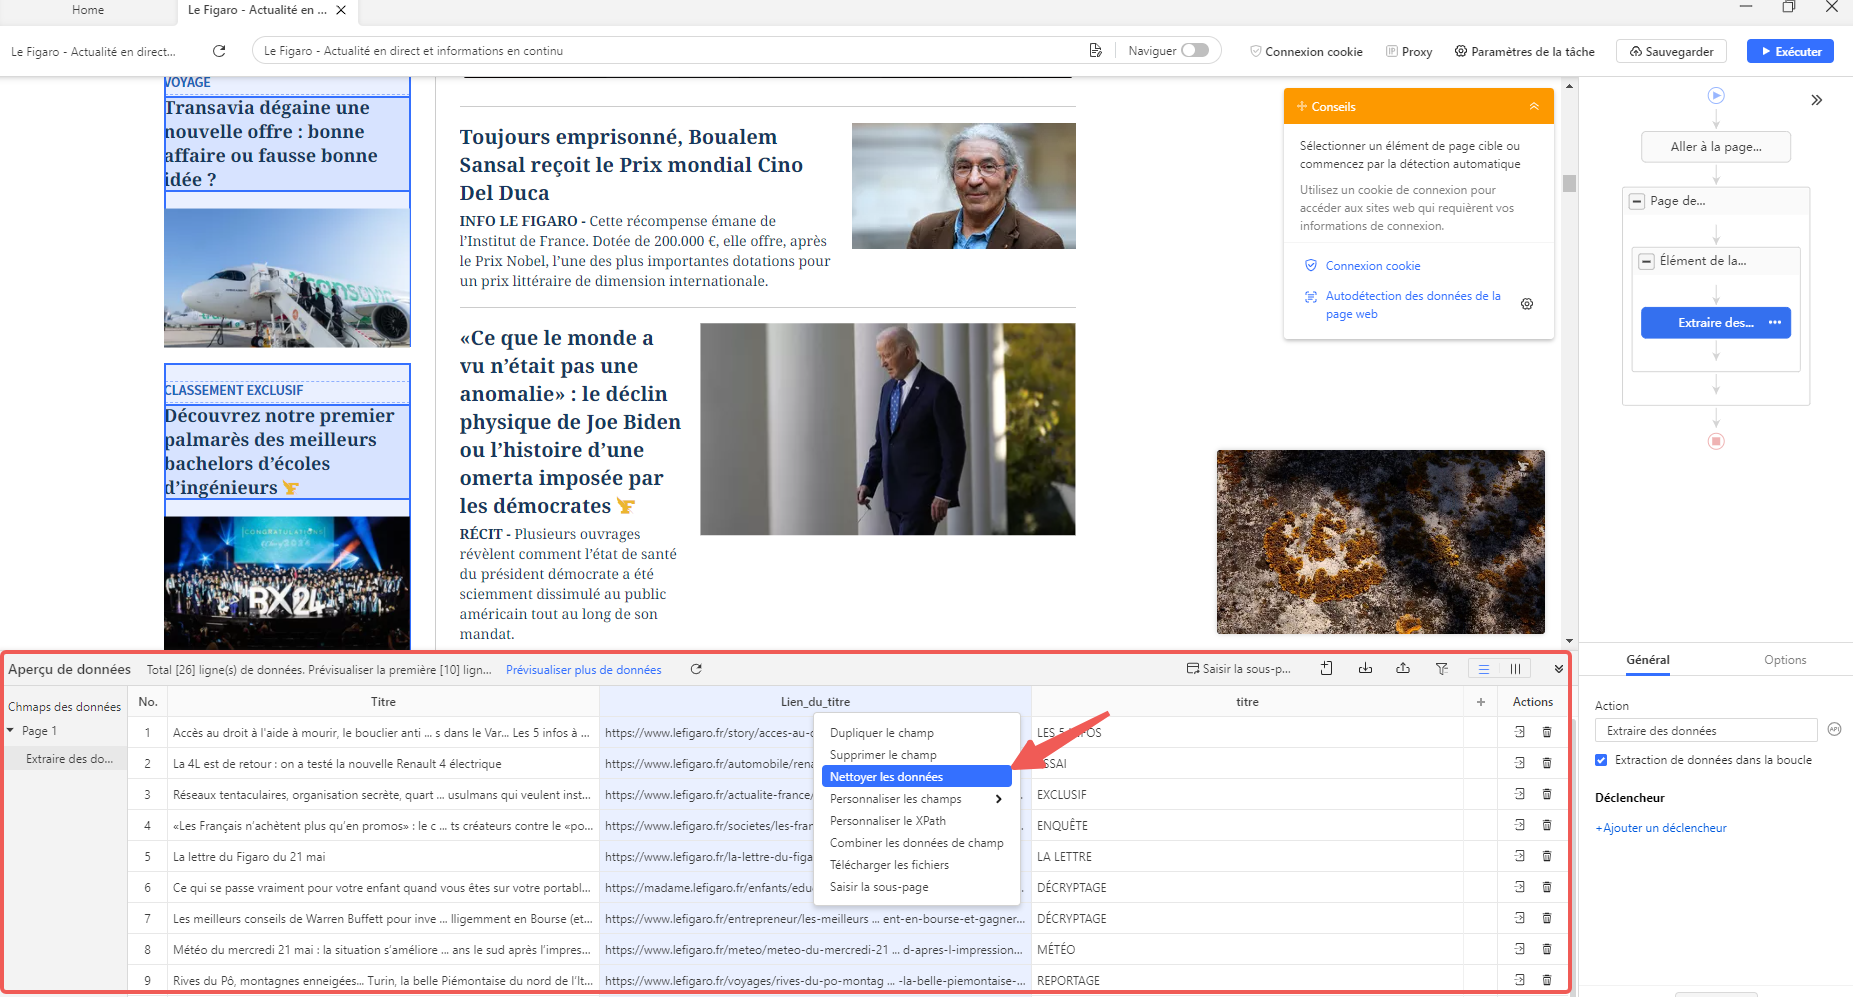Open auto-detection settings gear icon
Screen dimensions: 1853x997
1527,304
